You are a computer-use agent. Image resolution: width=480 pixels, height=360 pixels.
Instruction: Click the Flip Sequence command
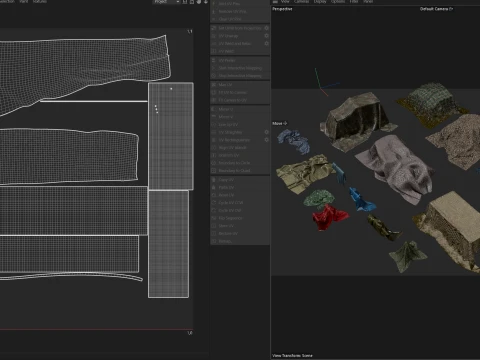tap(230, 218)
